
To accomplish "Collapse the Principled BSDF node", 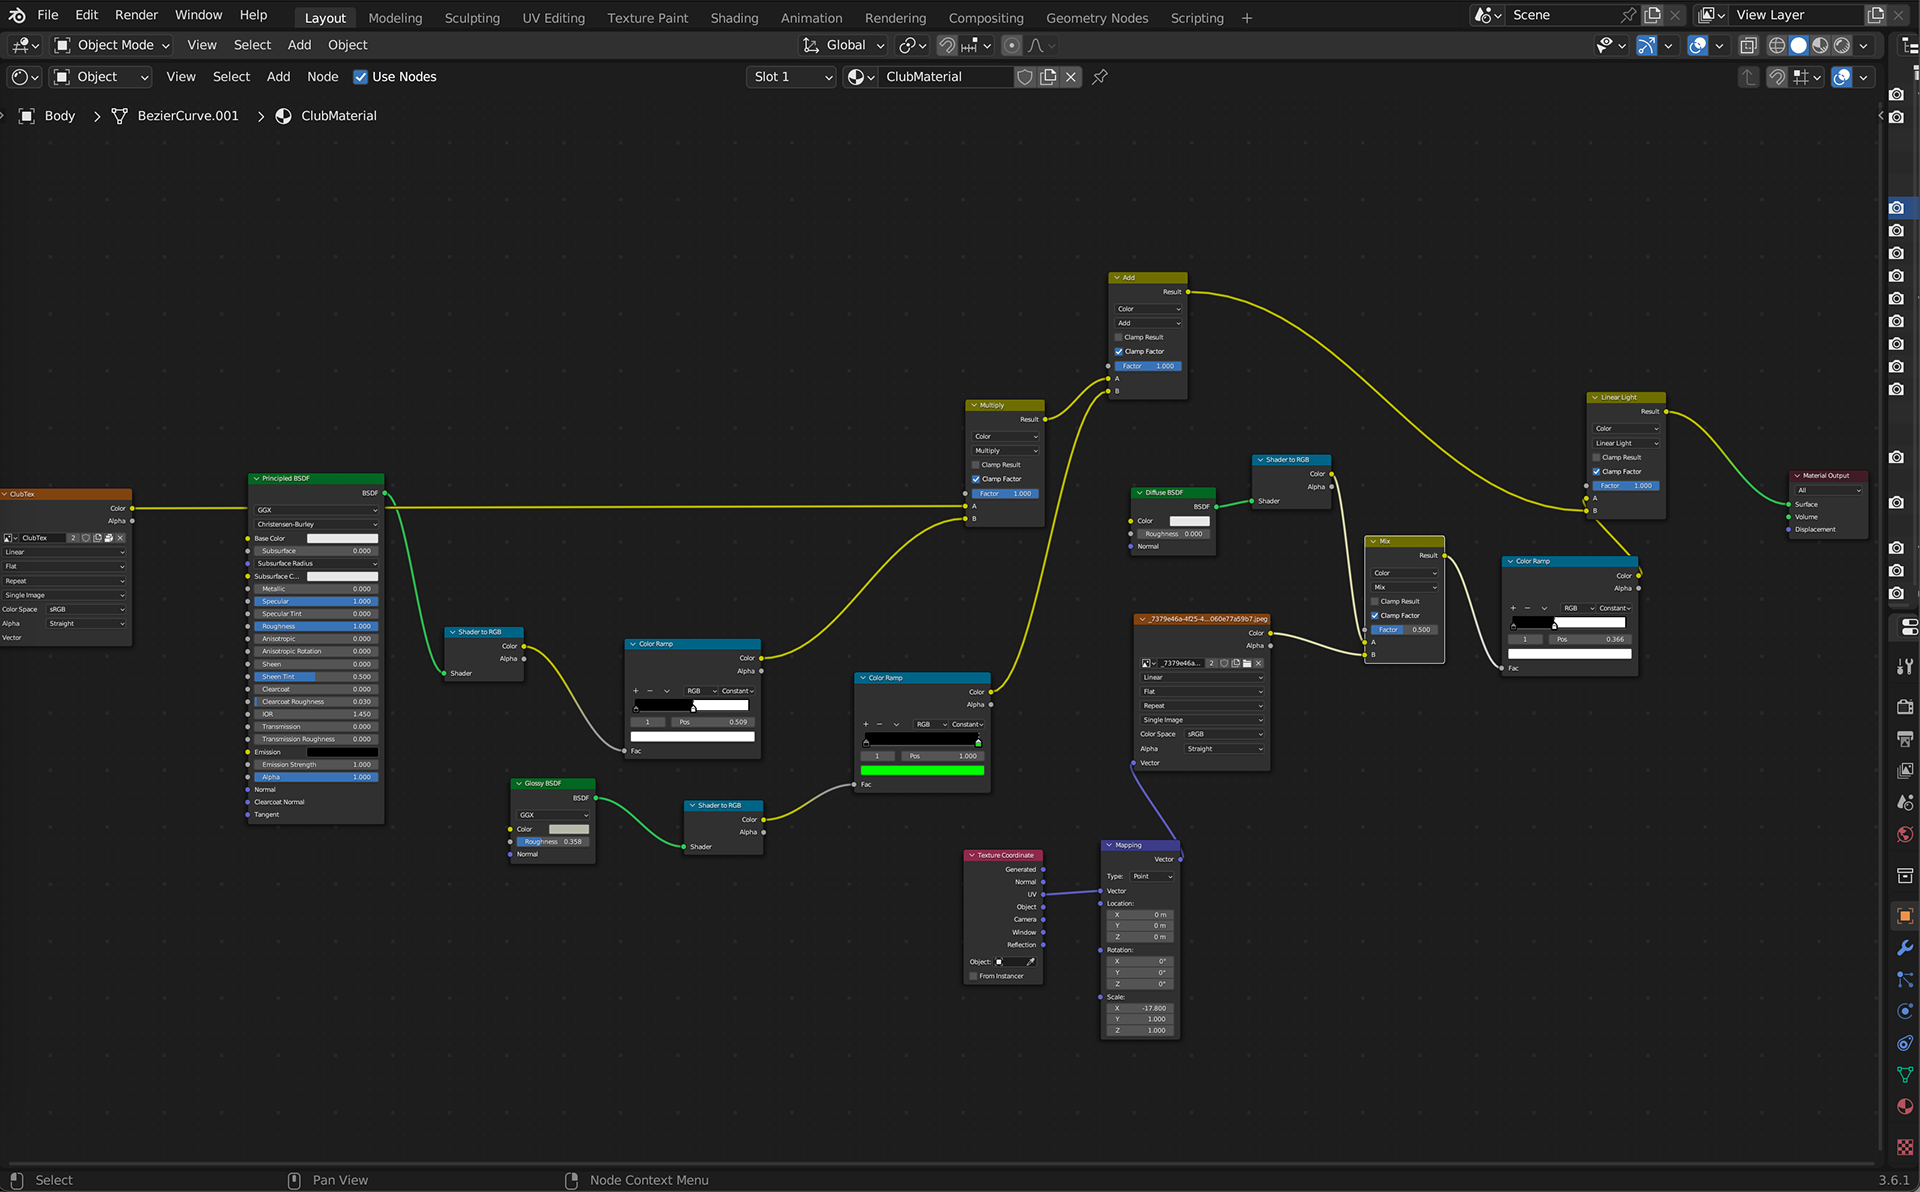I will (256, 479).
